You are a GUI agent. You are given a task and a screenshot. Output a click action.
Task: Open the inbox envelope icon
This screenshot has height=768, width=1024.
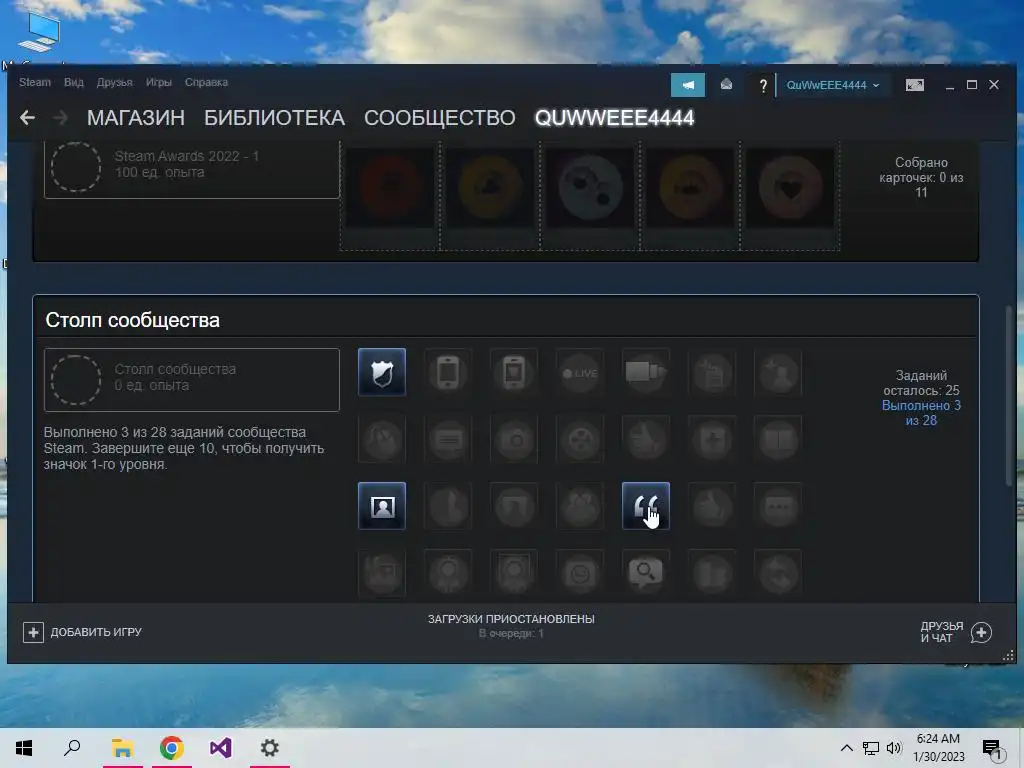click(726, 85)
